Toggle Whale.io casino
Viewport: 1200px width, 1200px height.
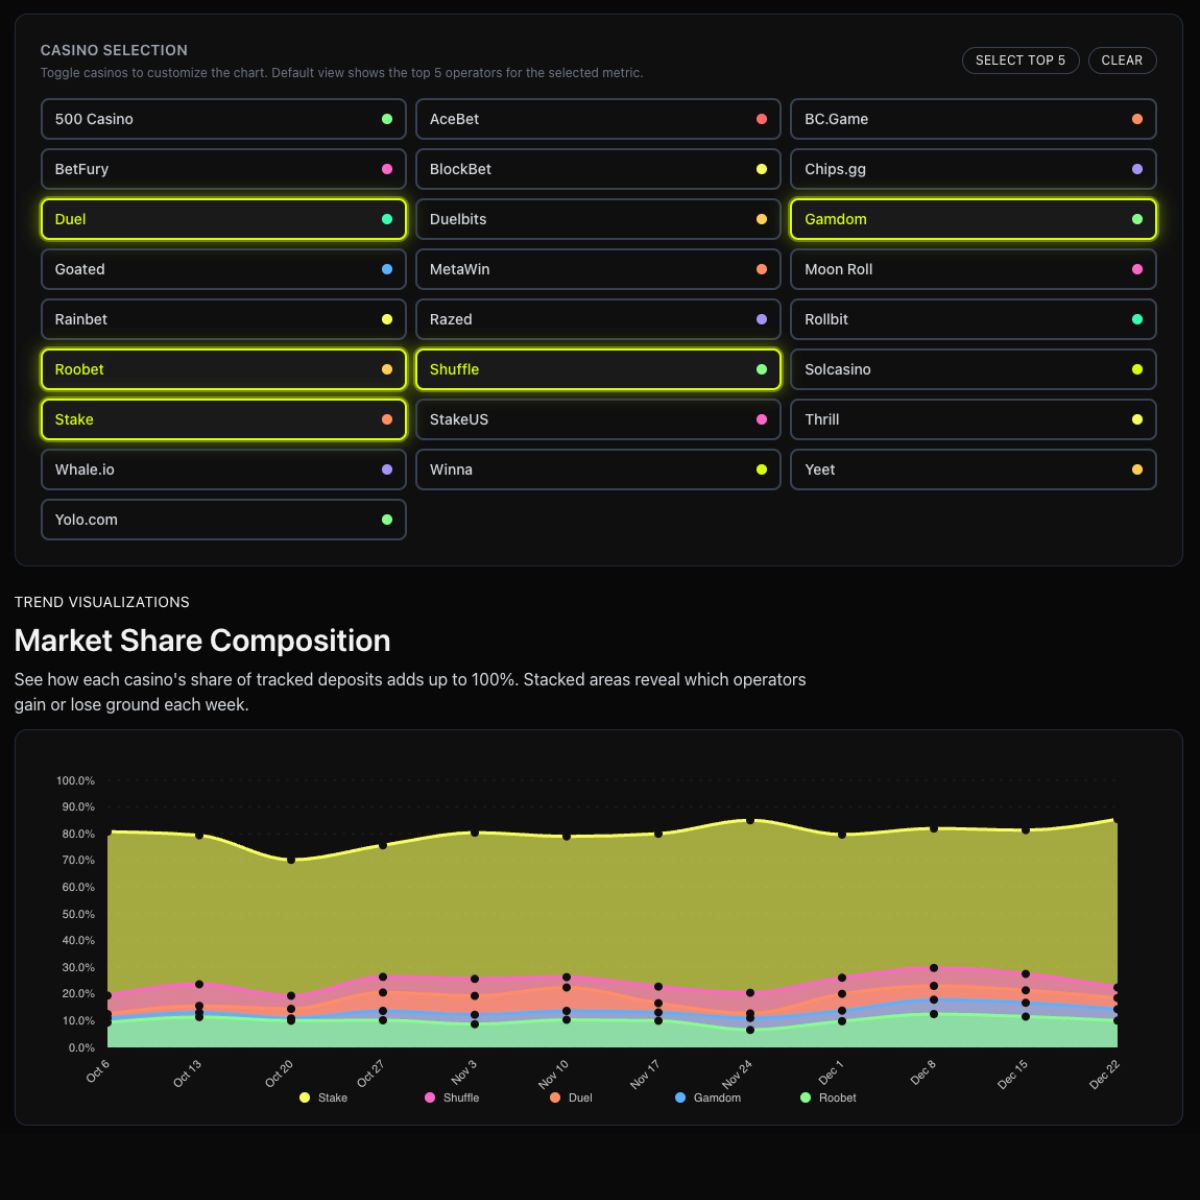pos(223,469)
